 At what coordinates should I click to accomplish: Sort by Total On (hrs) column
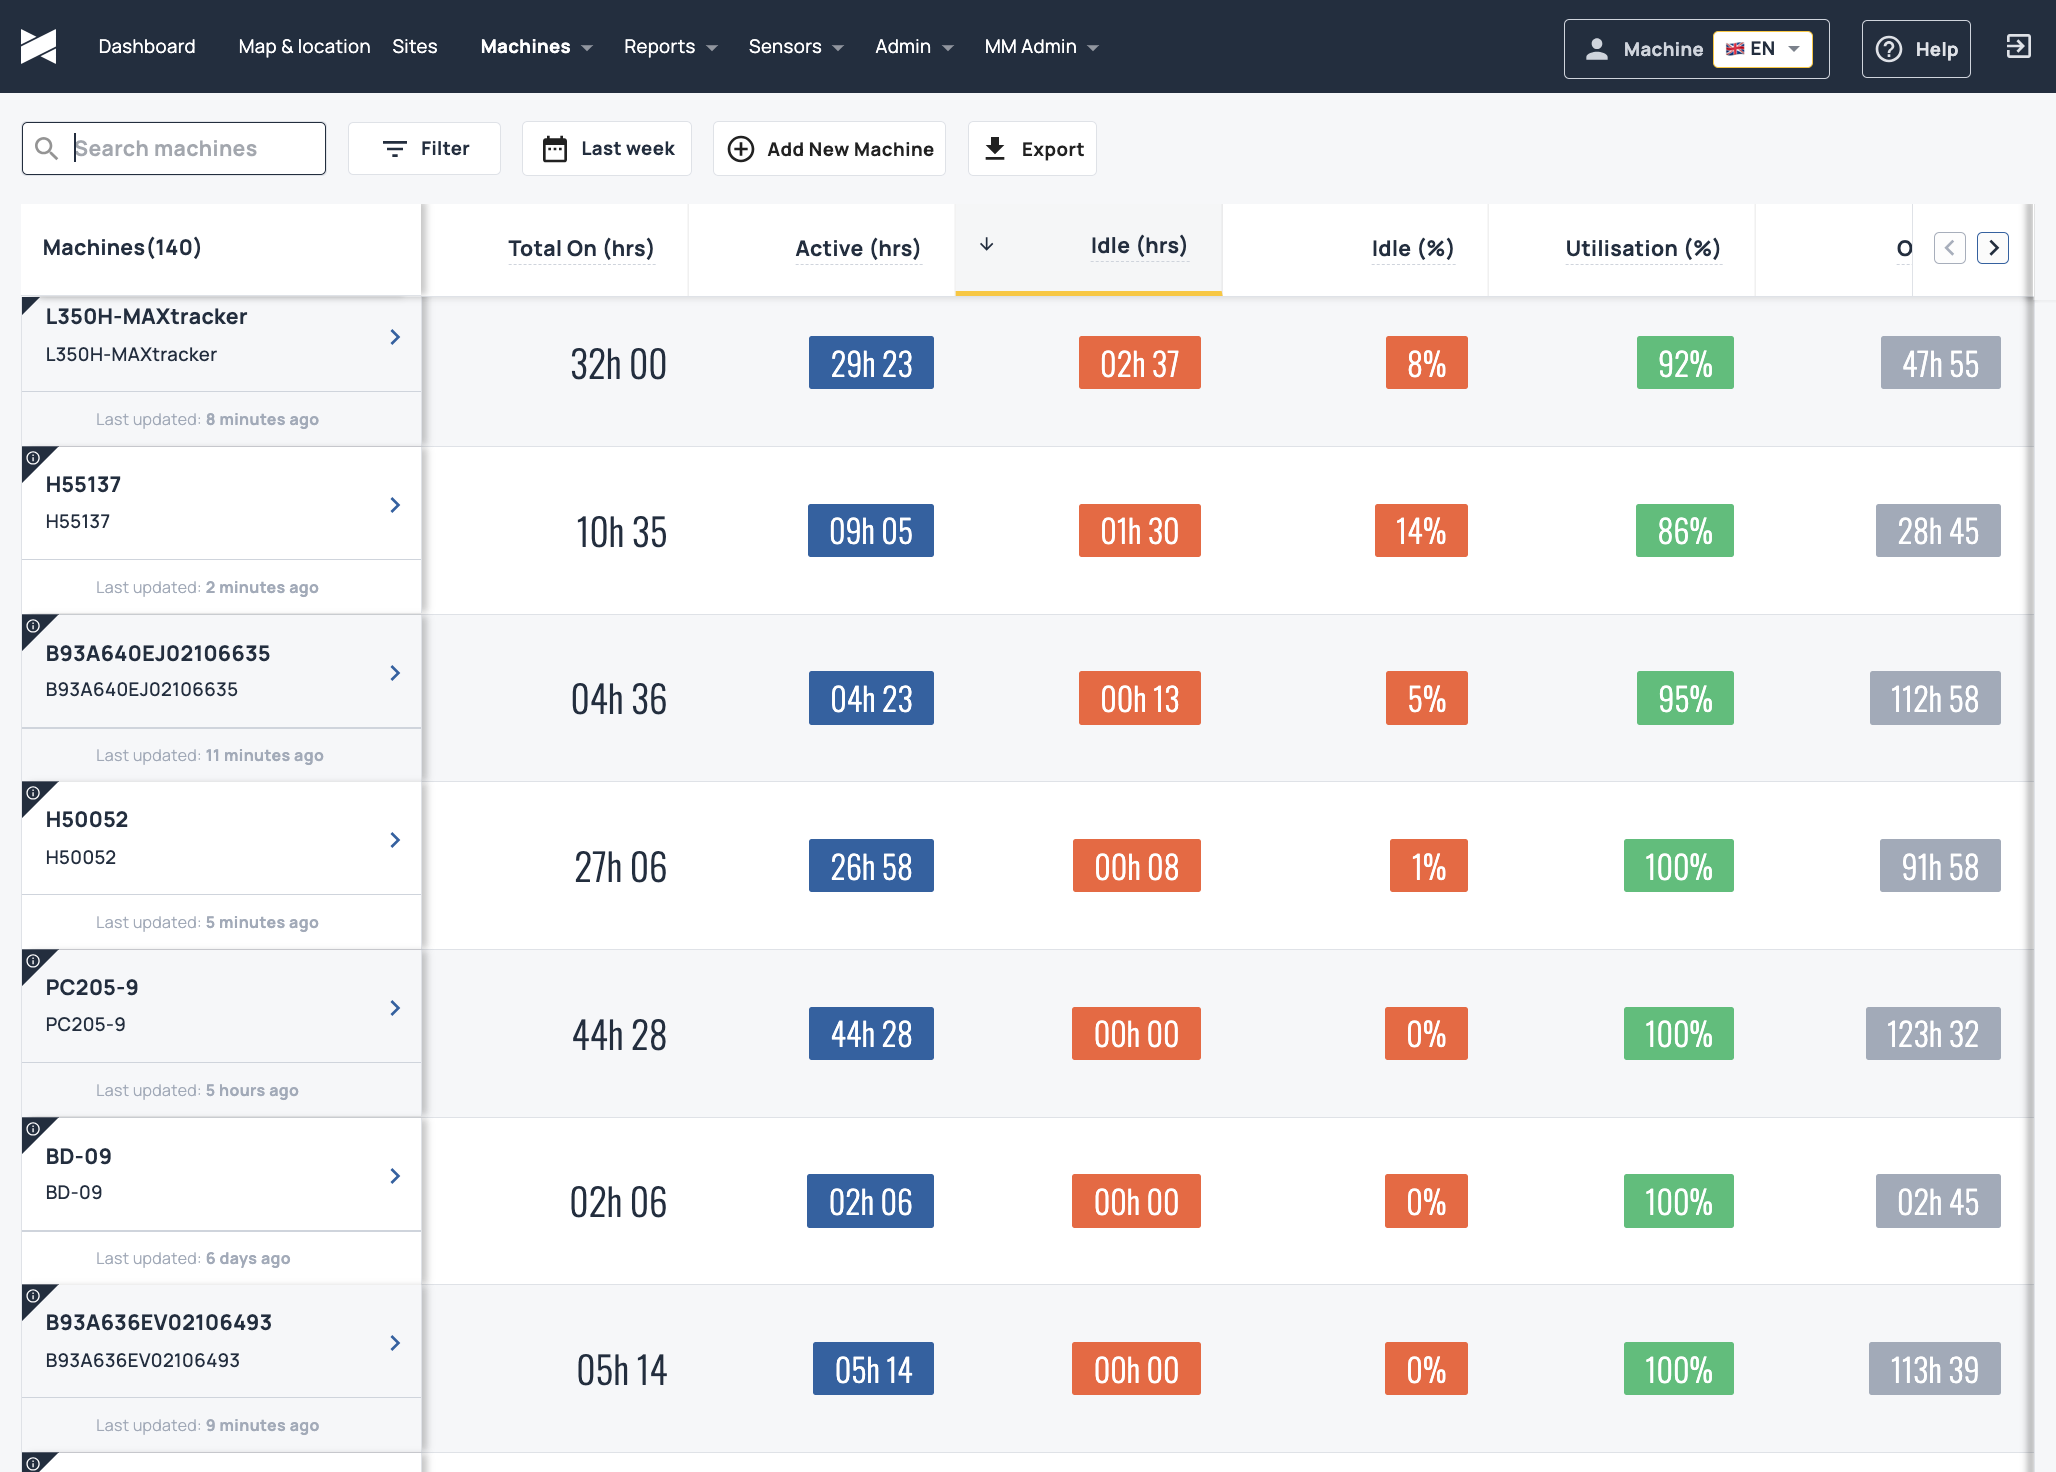pyautogui.click(x=581, y=248)
